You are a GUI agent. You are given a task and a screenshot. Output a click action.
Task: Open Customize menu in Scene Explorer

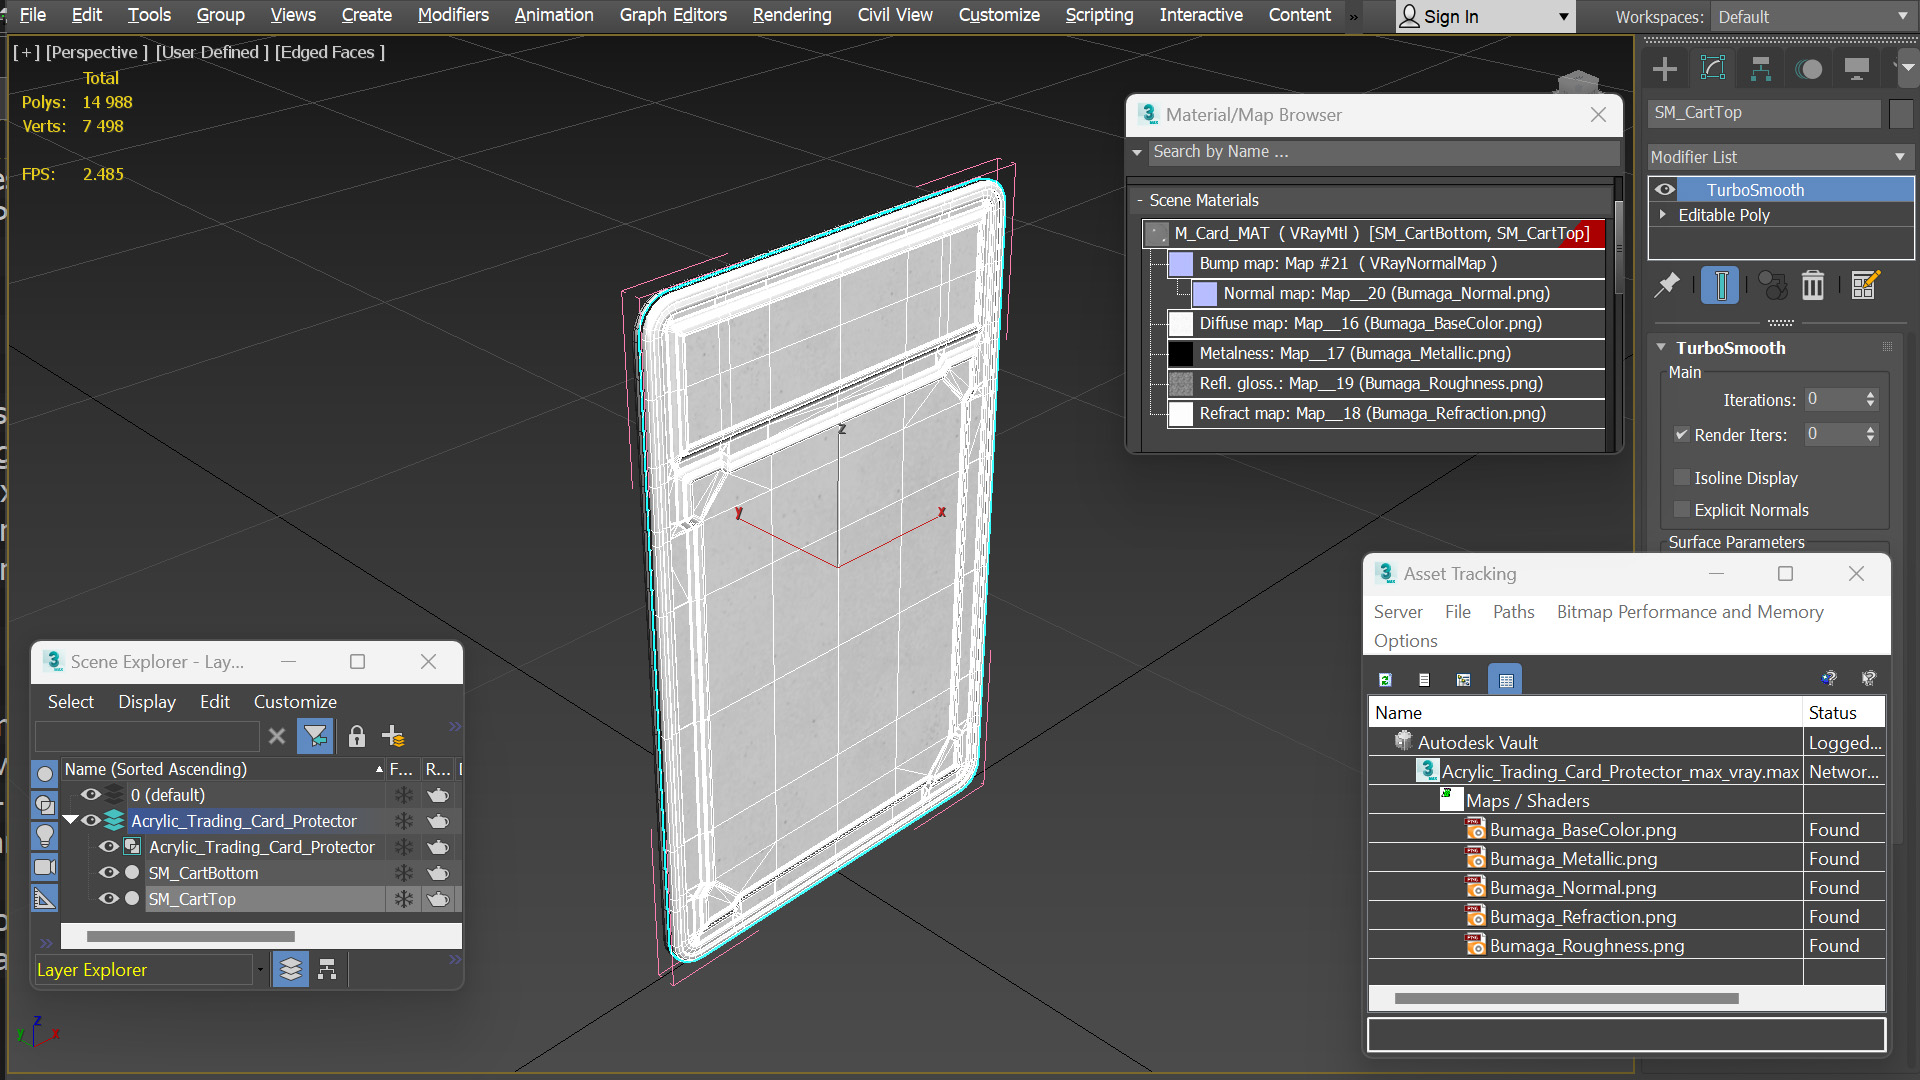point(295,702)
